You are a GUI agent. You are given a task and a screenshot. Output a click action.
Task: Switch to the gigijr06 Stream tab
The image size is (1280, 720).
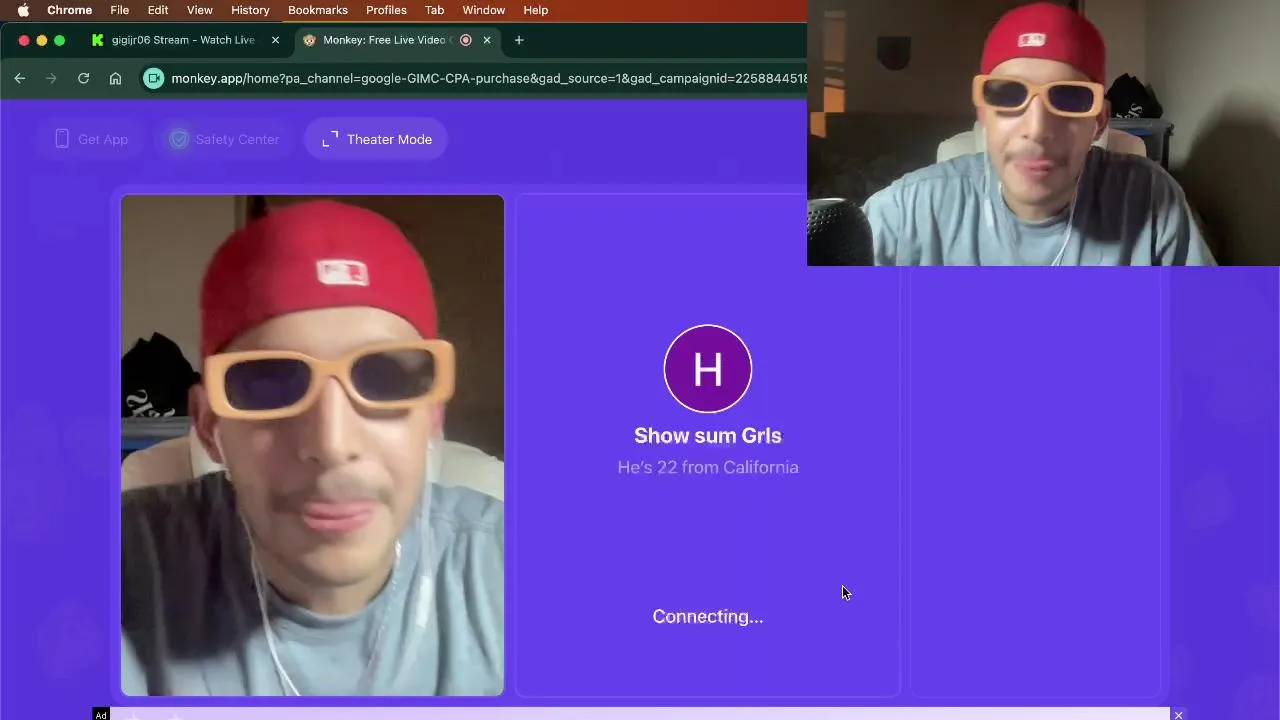point(185,40)
